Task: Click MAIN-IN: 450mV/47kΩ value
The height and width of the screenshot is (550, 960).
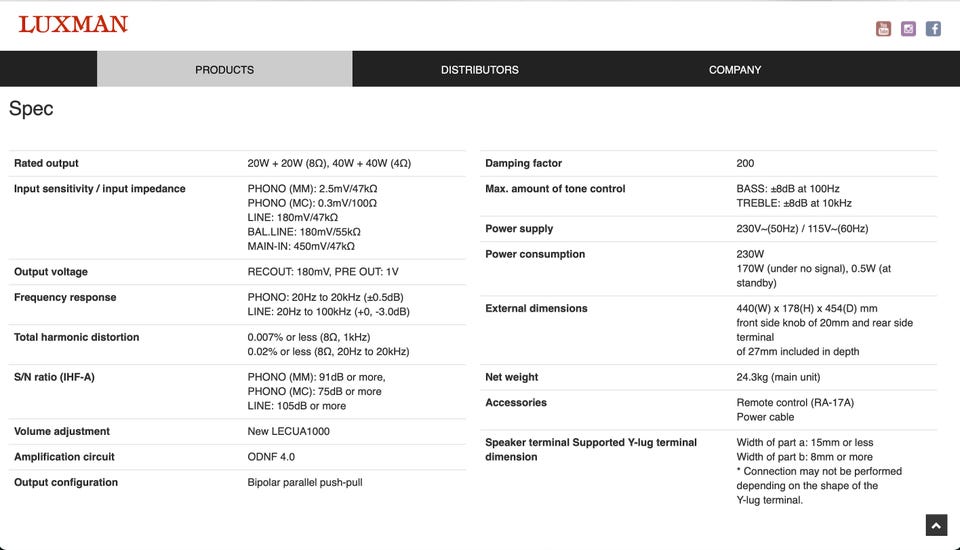Action: coord(301,246)
